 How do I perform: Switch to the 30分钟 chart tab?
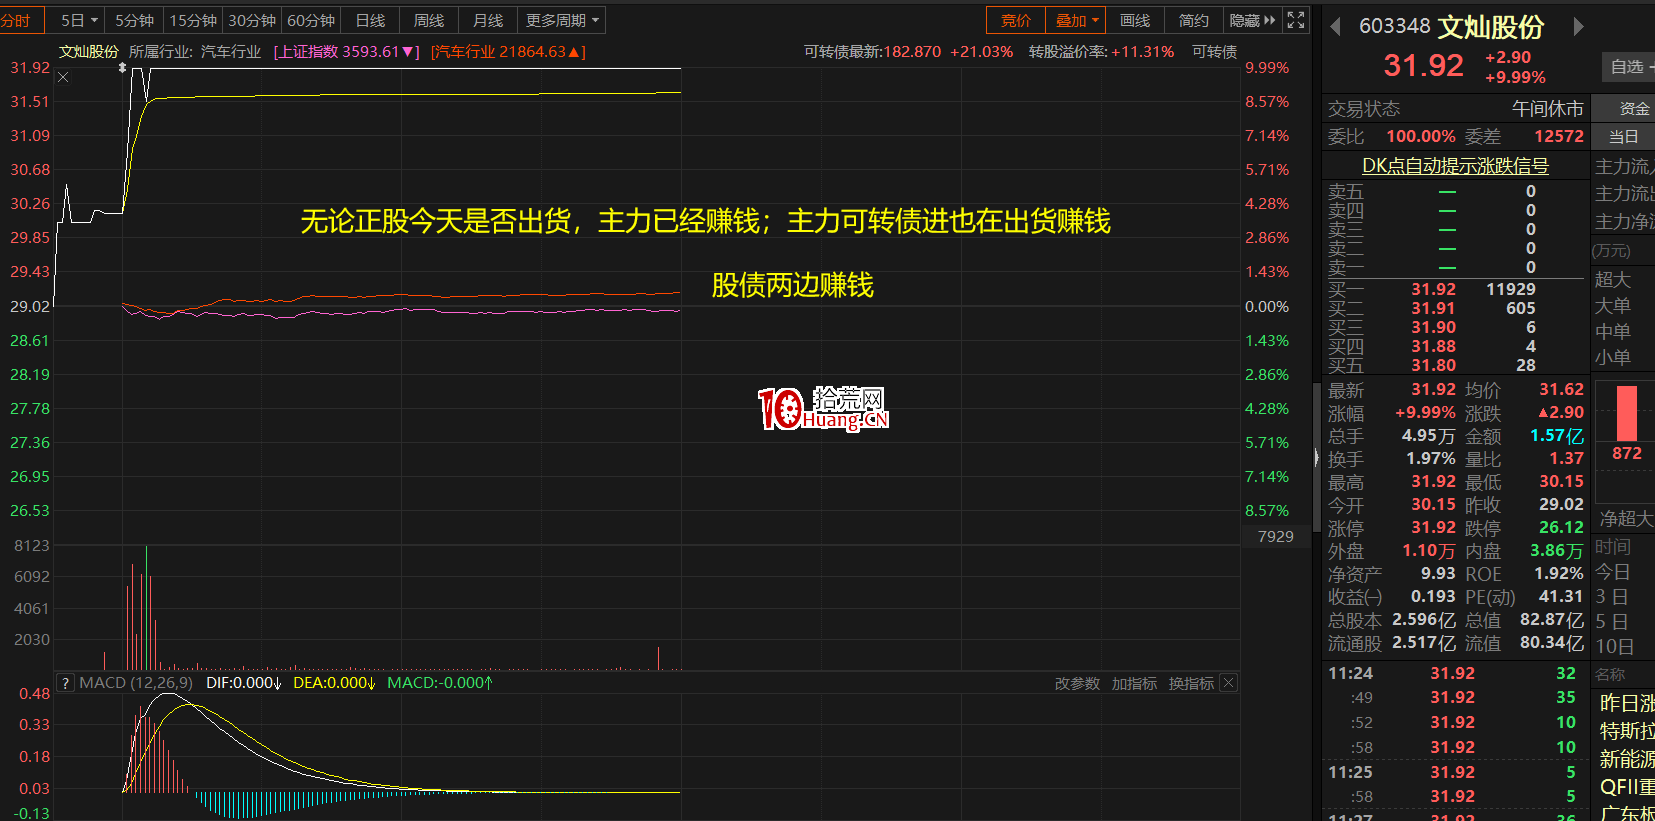click(x=252, y=20)
